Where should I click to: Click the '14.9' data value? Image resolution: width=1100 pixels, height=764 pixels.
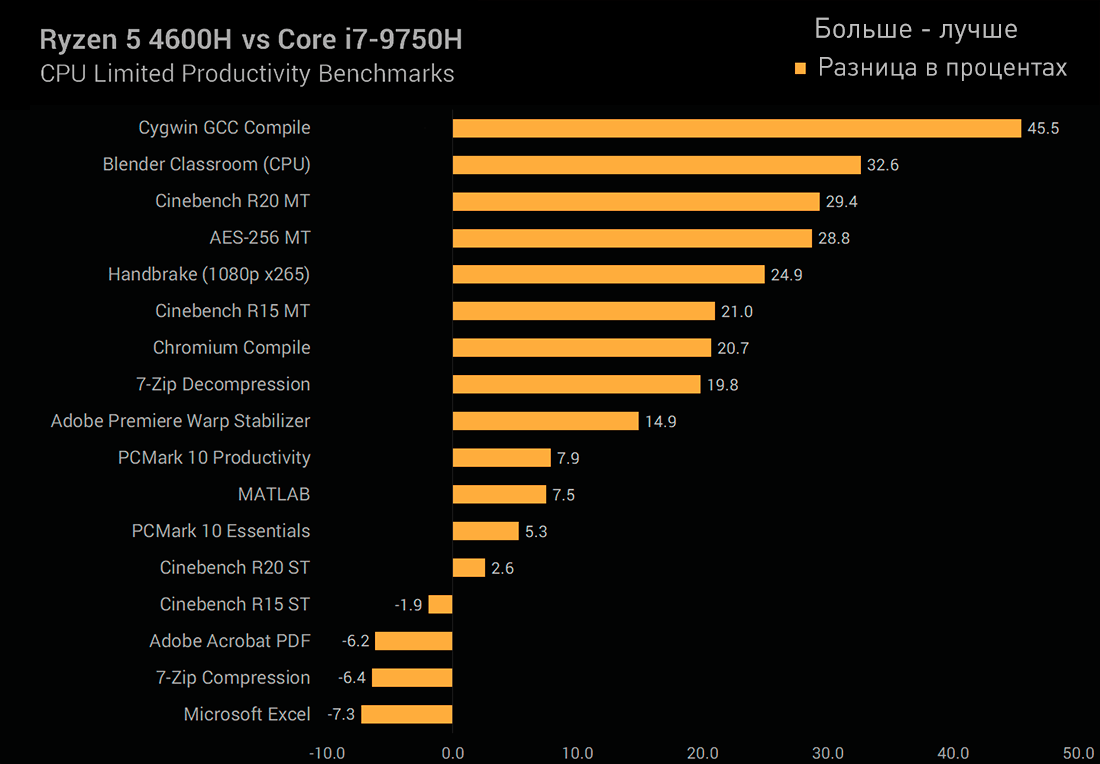click(x=661, y=422)
